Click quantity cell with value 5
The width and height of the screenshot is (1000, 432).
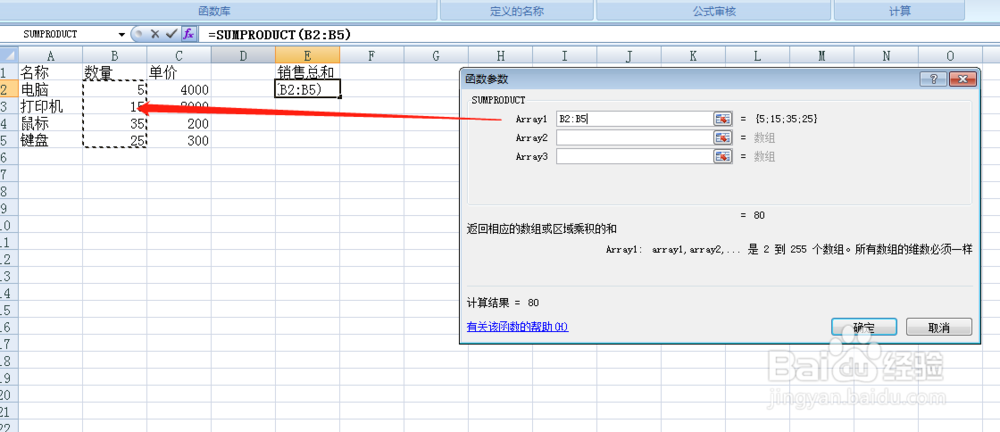(x=114, y=89)
